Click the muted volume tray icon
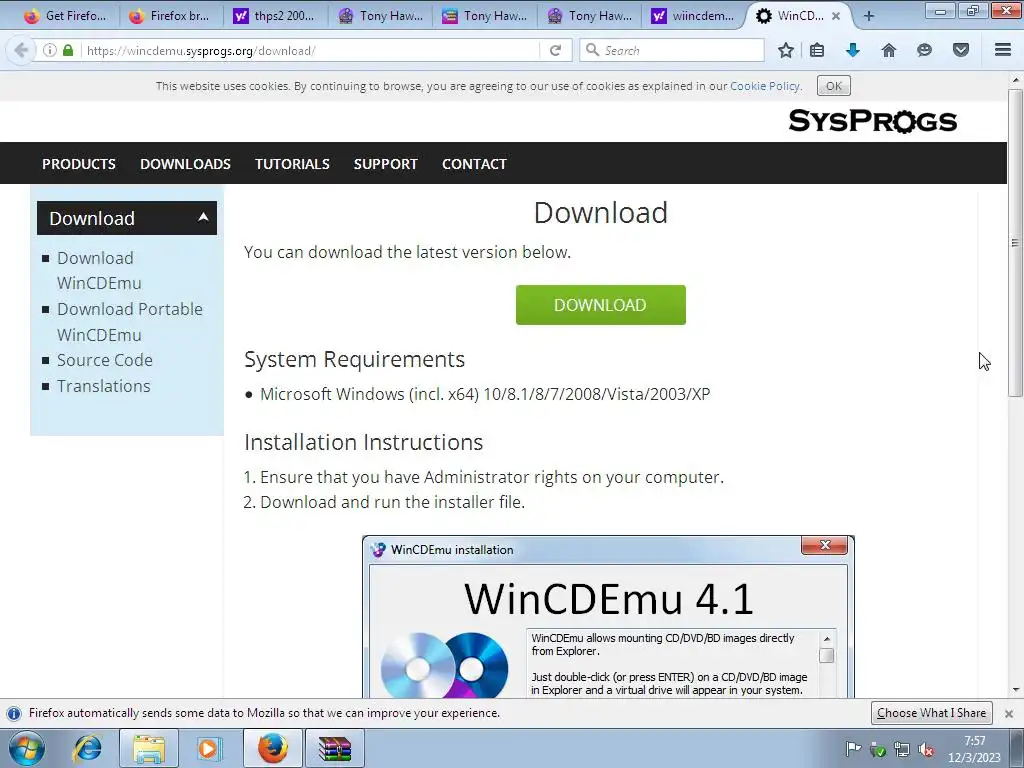The width and height of the screenshot is (1024, 768). (x=925, y=750)
